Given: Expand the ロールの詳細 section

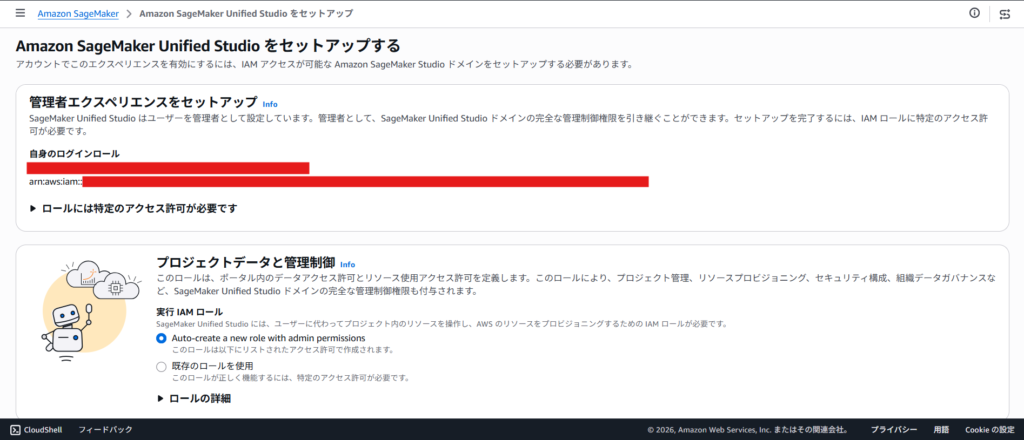Looking at the screenshot, I should [194, 398].
